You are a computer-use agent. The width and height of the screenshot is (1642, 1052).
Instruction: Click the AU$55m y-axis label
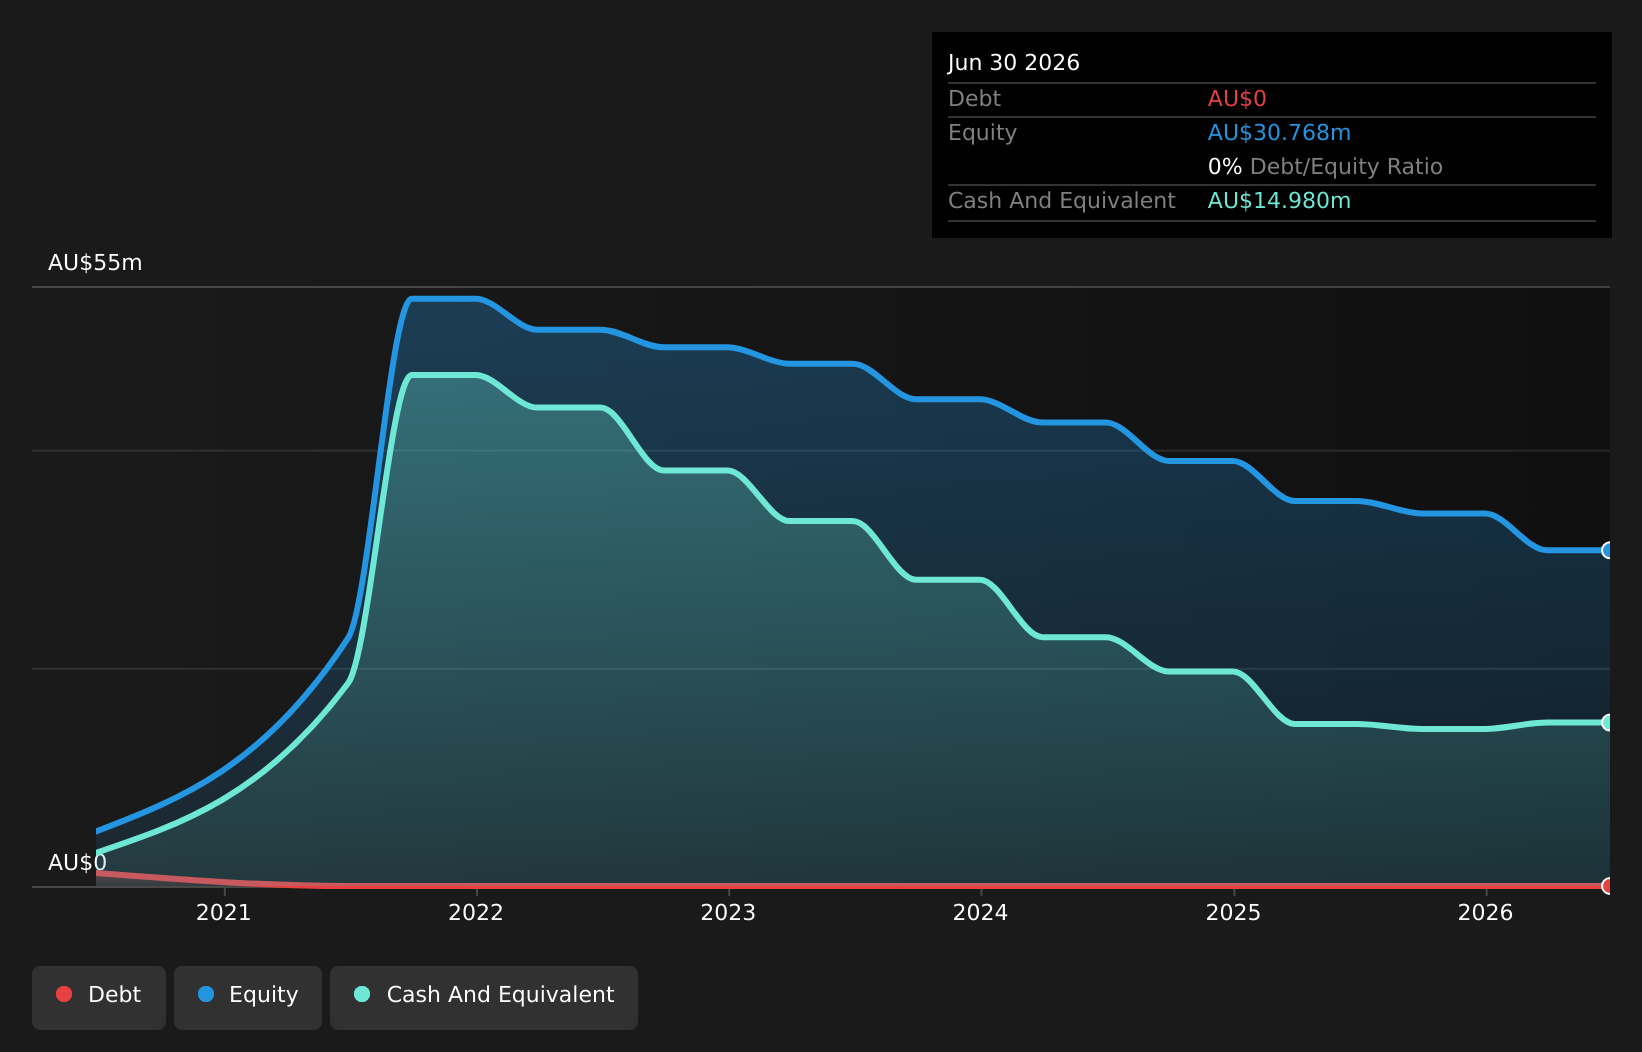point(95,263)
